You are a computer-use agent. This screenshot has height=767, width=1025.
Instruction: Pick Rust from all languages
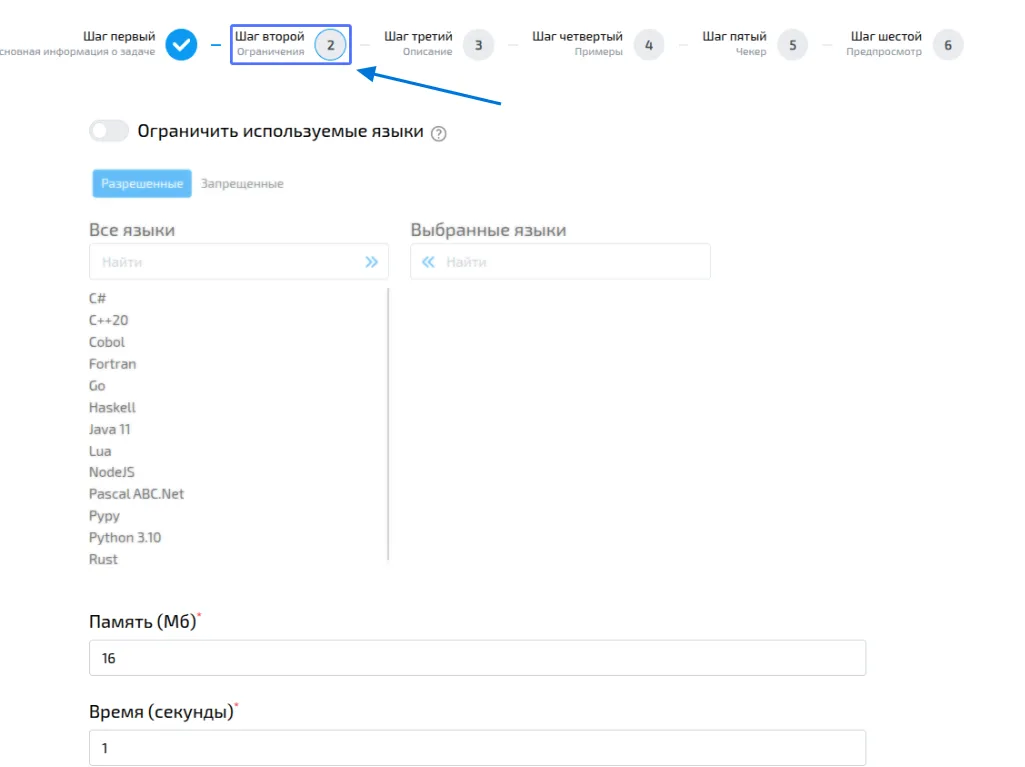pos(103,560)
